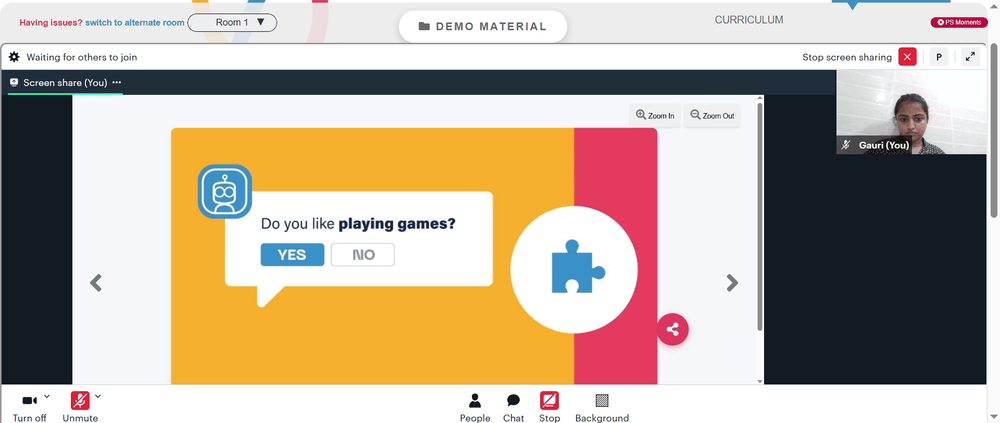Turn off the camera
The image size is (1000, 423).
(29, 407)
